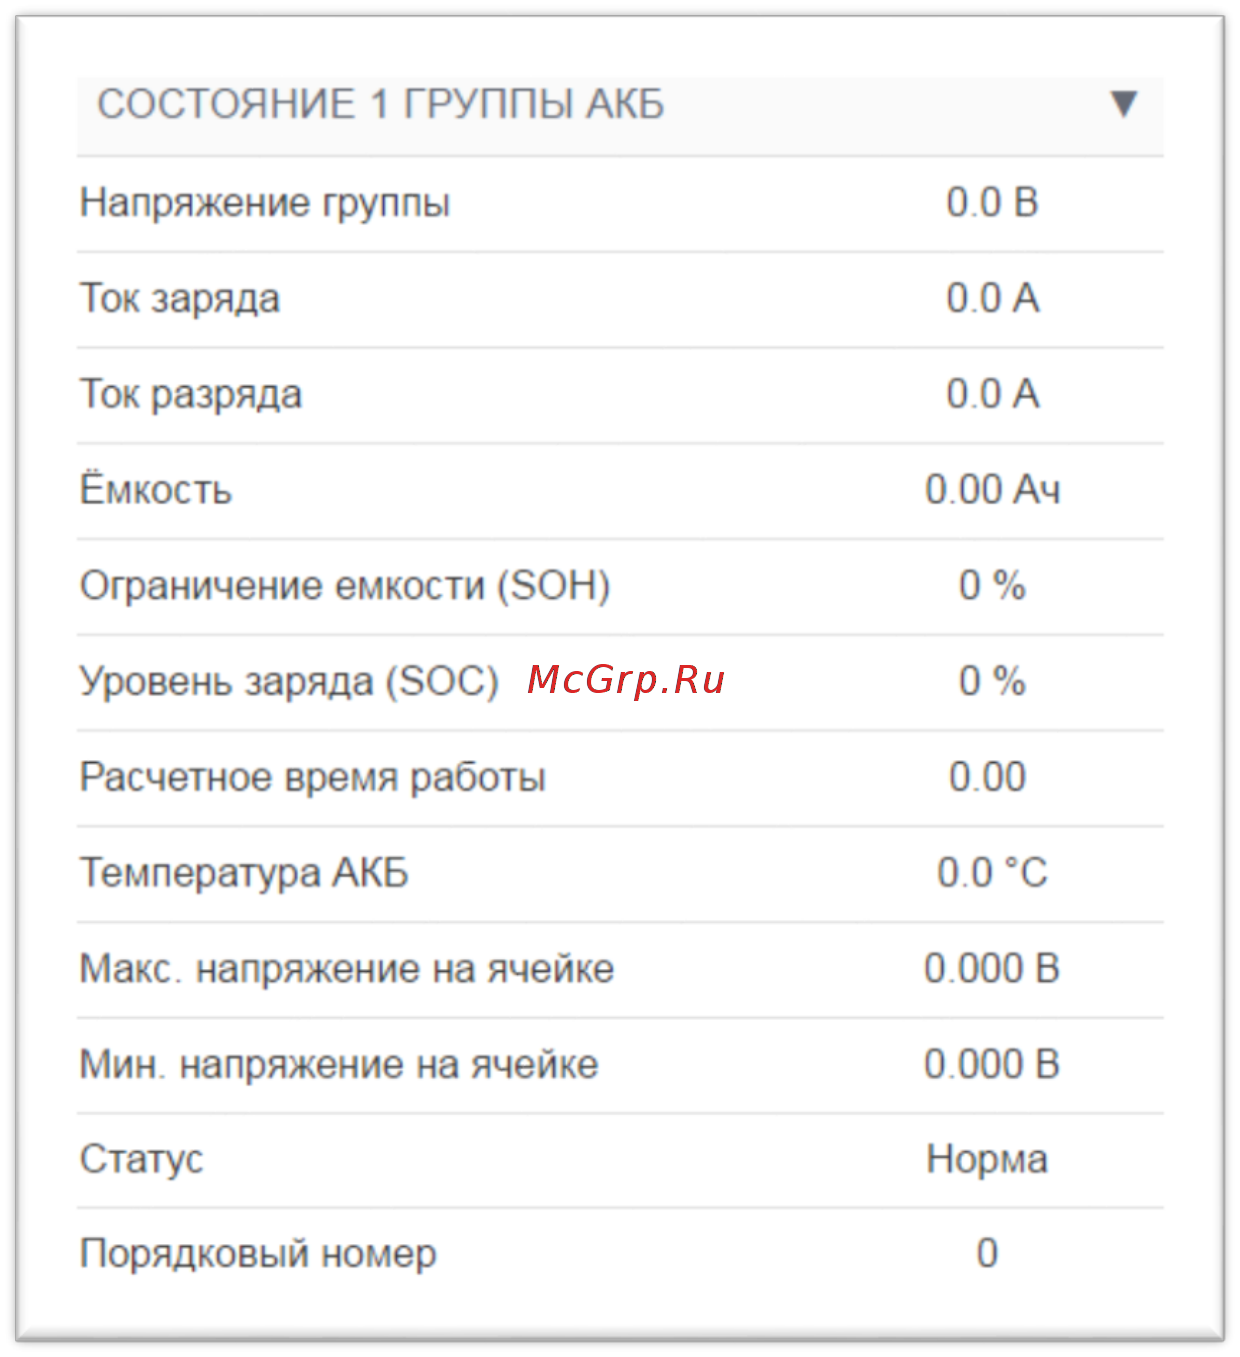The height and width of the screenshot is (1357, 1240).
Task: Select Расчетное время работы label
Action: point(313,778)
